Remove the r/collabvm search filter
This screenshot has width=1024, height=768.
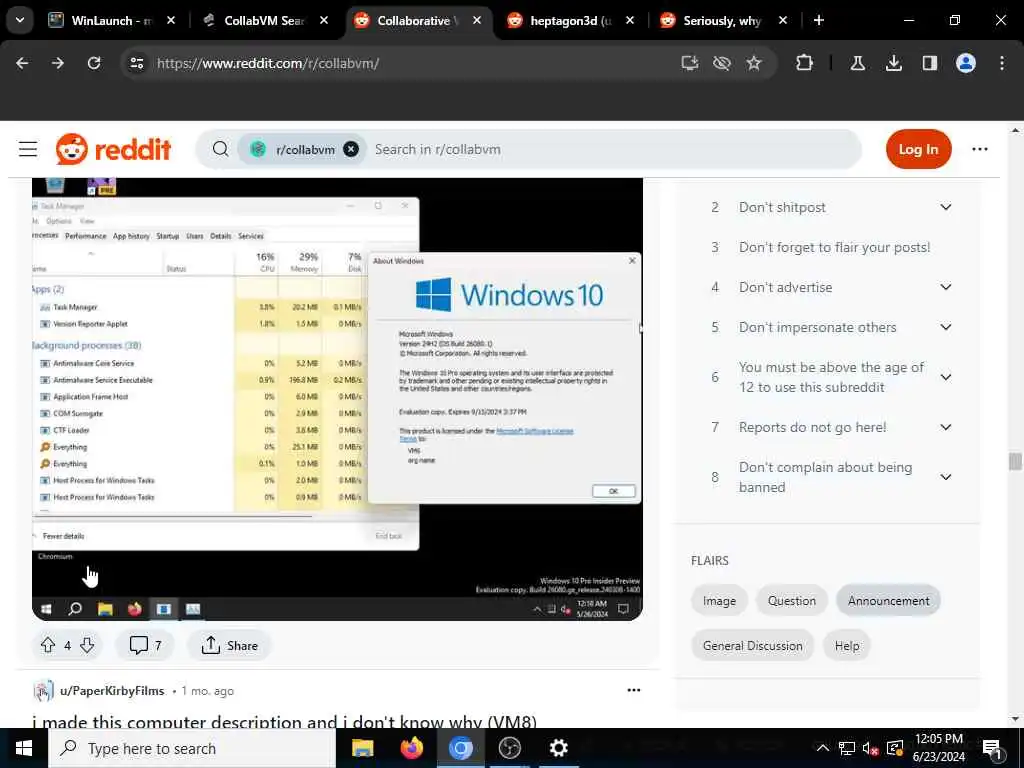click(351, 149)
